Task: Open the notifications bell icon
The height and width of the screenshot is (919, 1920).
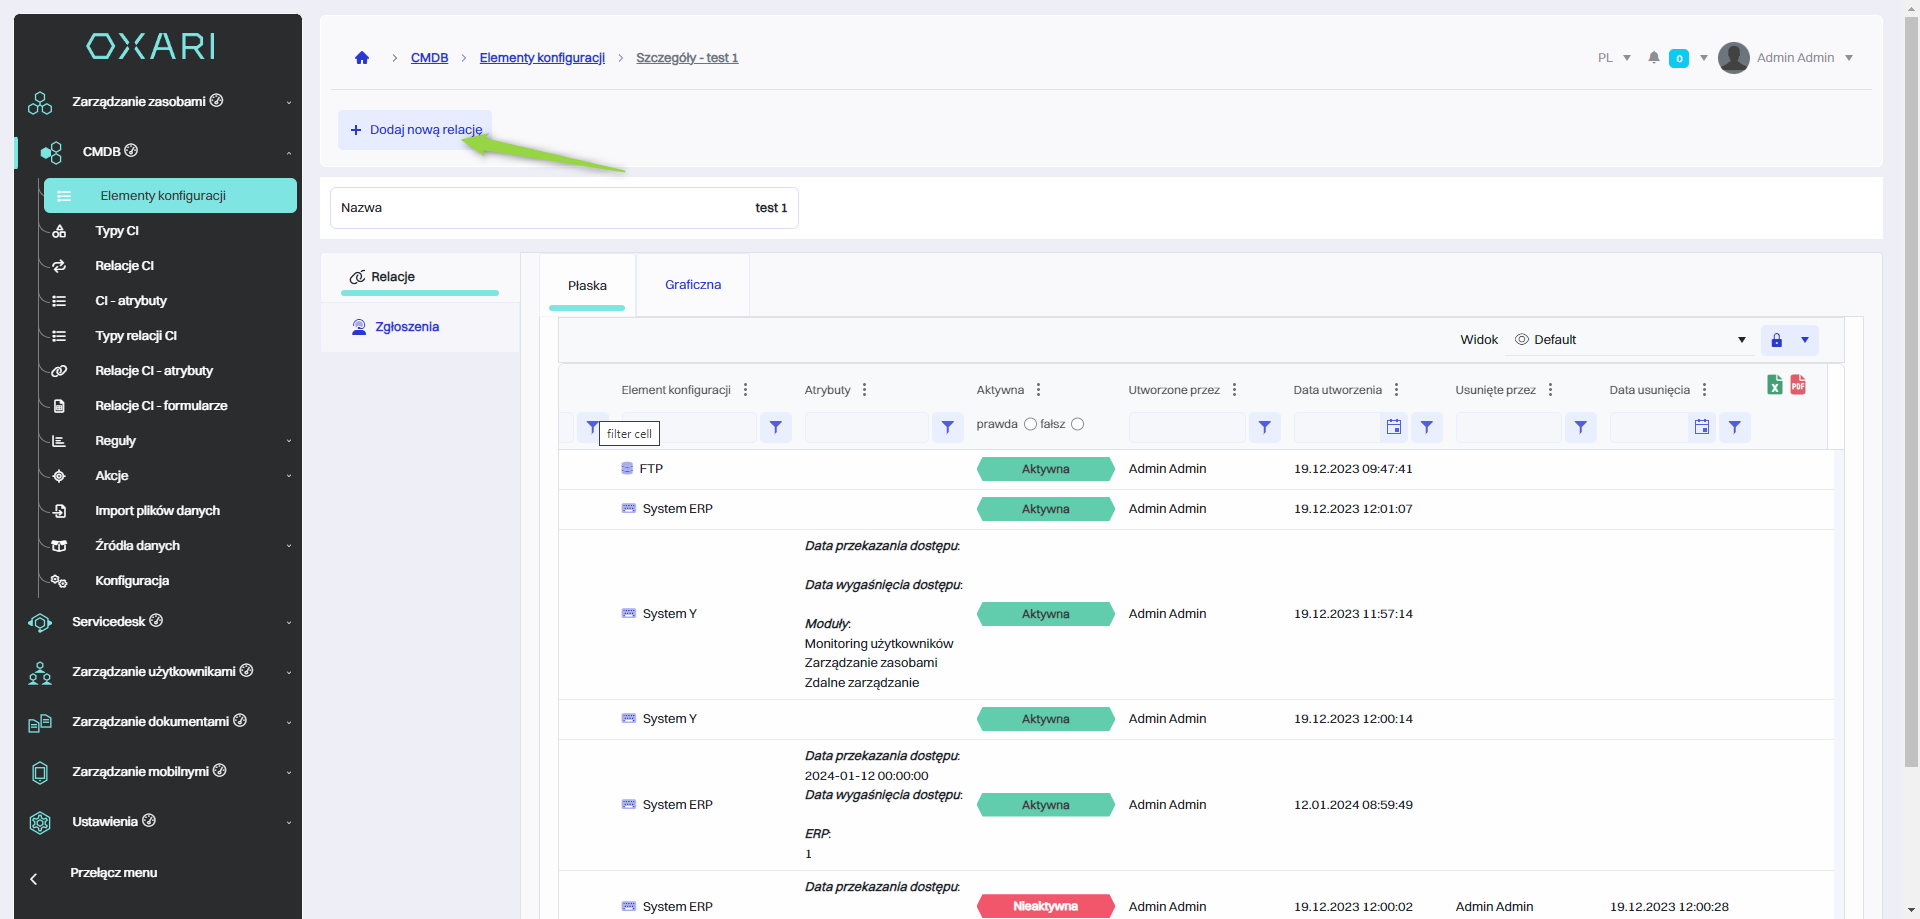Action: click(x=1654, y=58)
